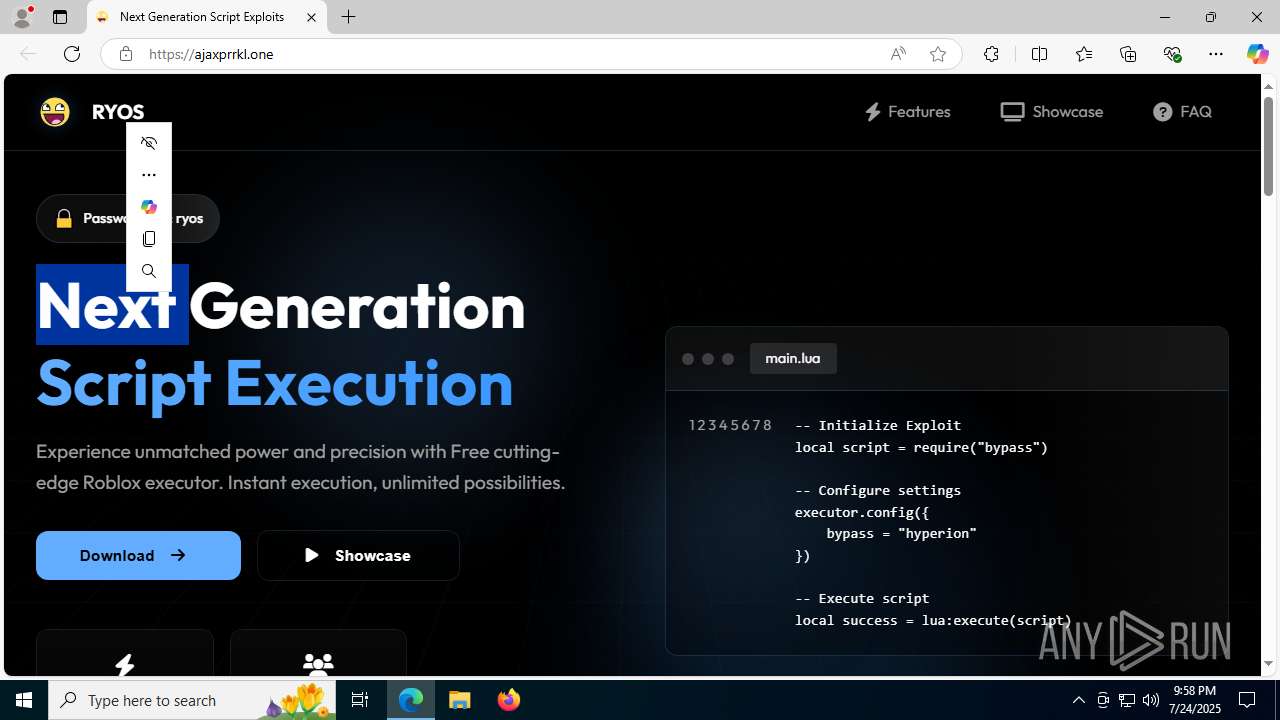The height and width of the screenshot is (720, 1280).
Task: Copy selected text via mini menu icon
Action: 149,239
